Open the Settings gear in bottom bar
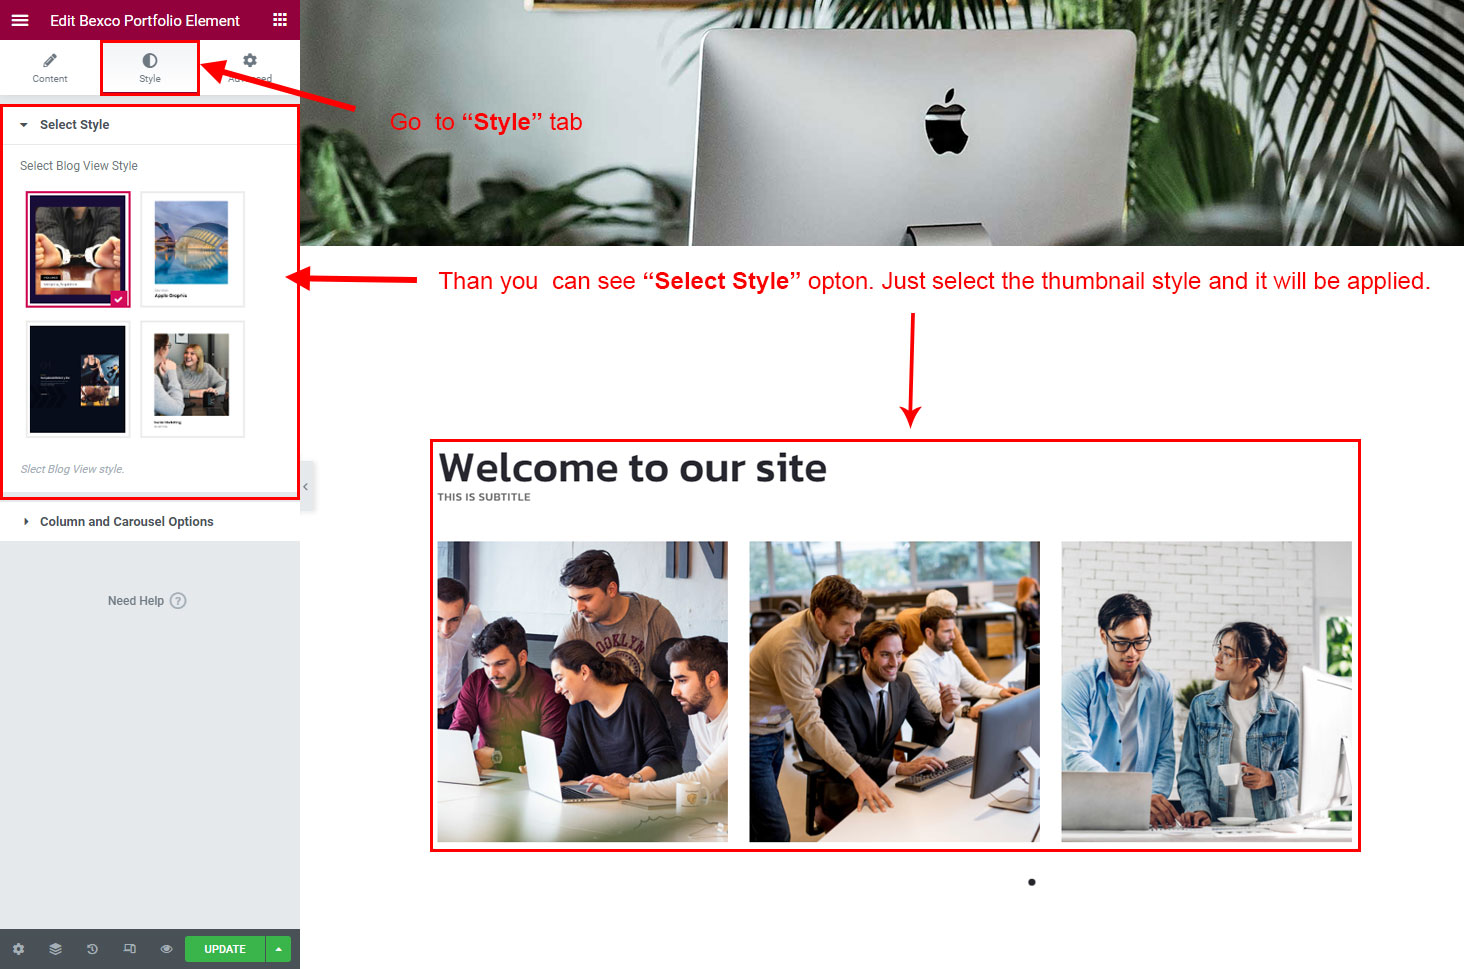The height and width of the screenshot is (969, 1464). click(18, 949)
